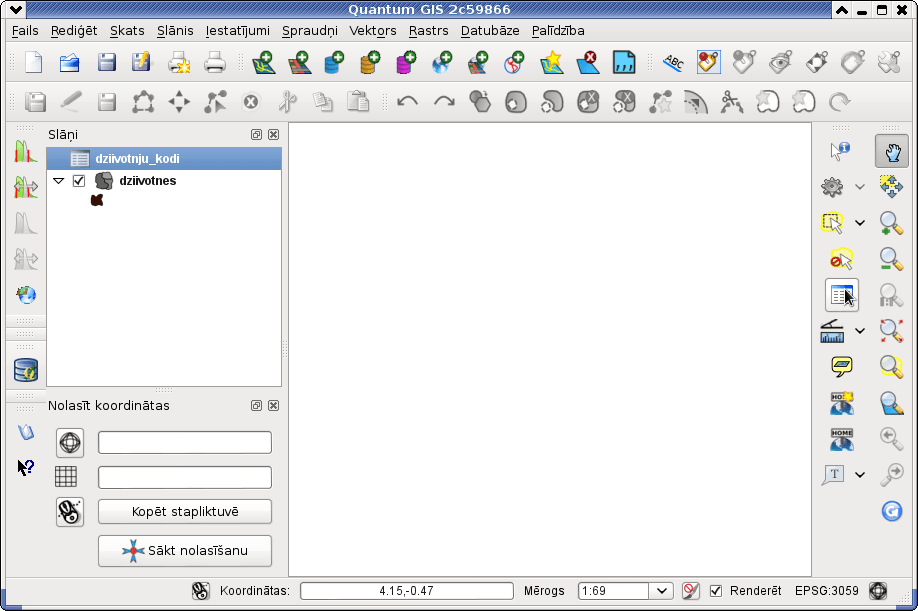The height and width of the screenshot is (611, 918).
Task: Select the Pan Map hand tool
Action: pos(892,151)
